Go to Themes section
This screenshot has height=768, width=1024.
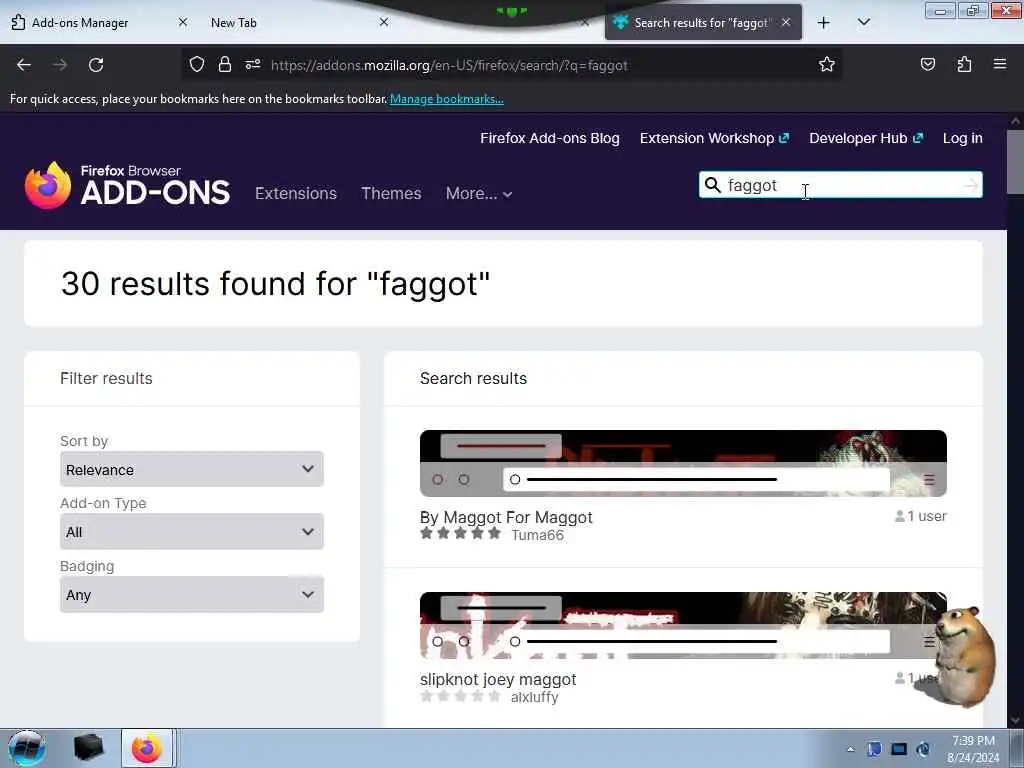[x=391, y=193]
